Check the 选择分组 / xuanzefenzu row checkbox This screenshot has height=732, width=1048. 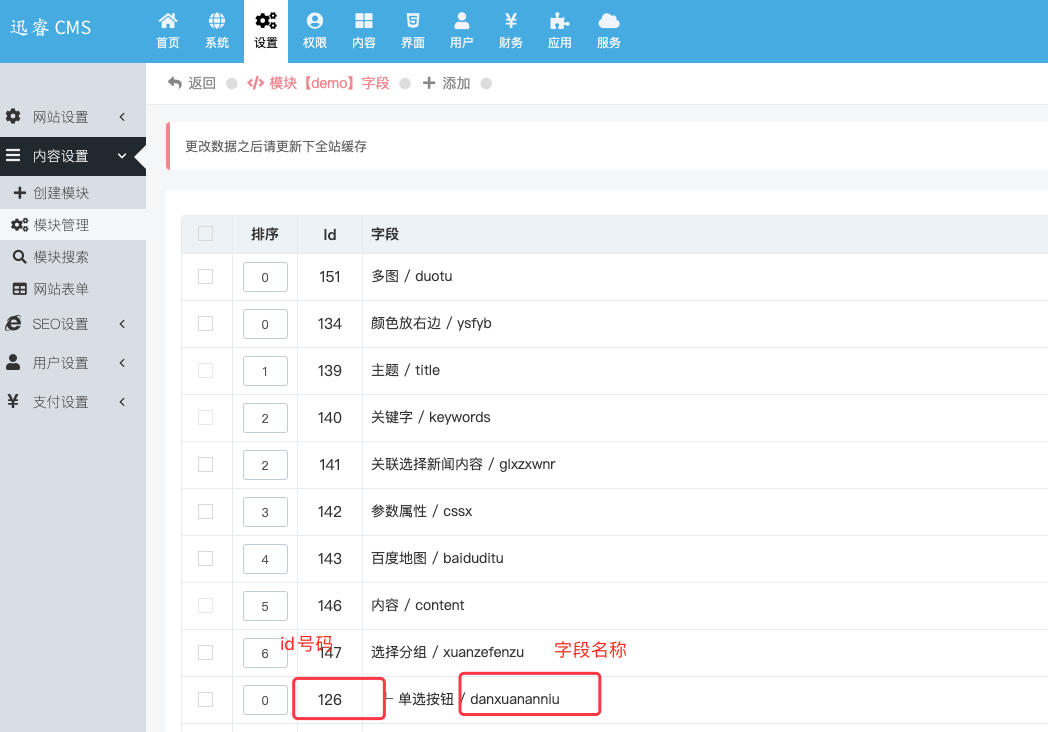(205, 652)
